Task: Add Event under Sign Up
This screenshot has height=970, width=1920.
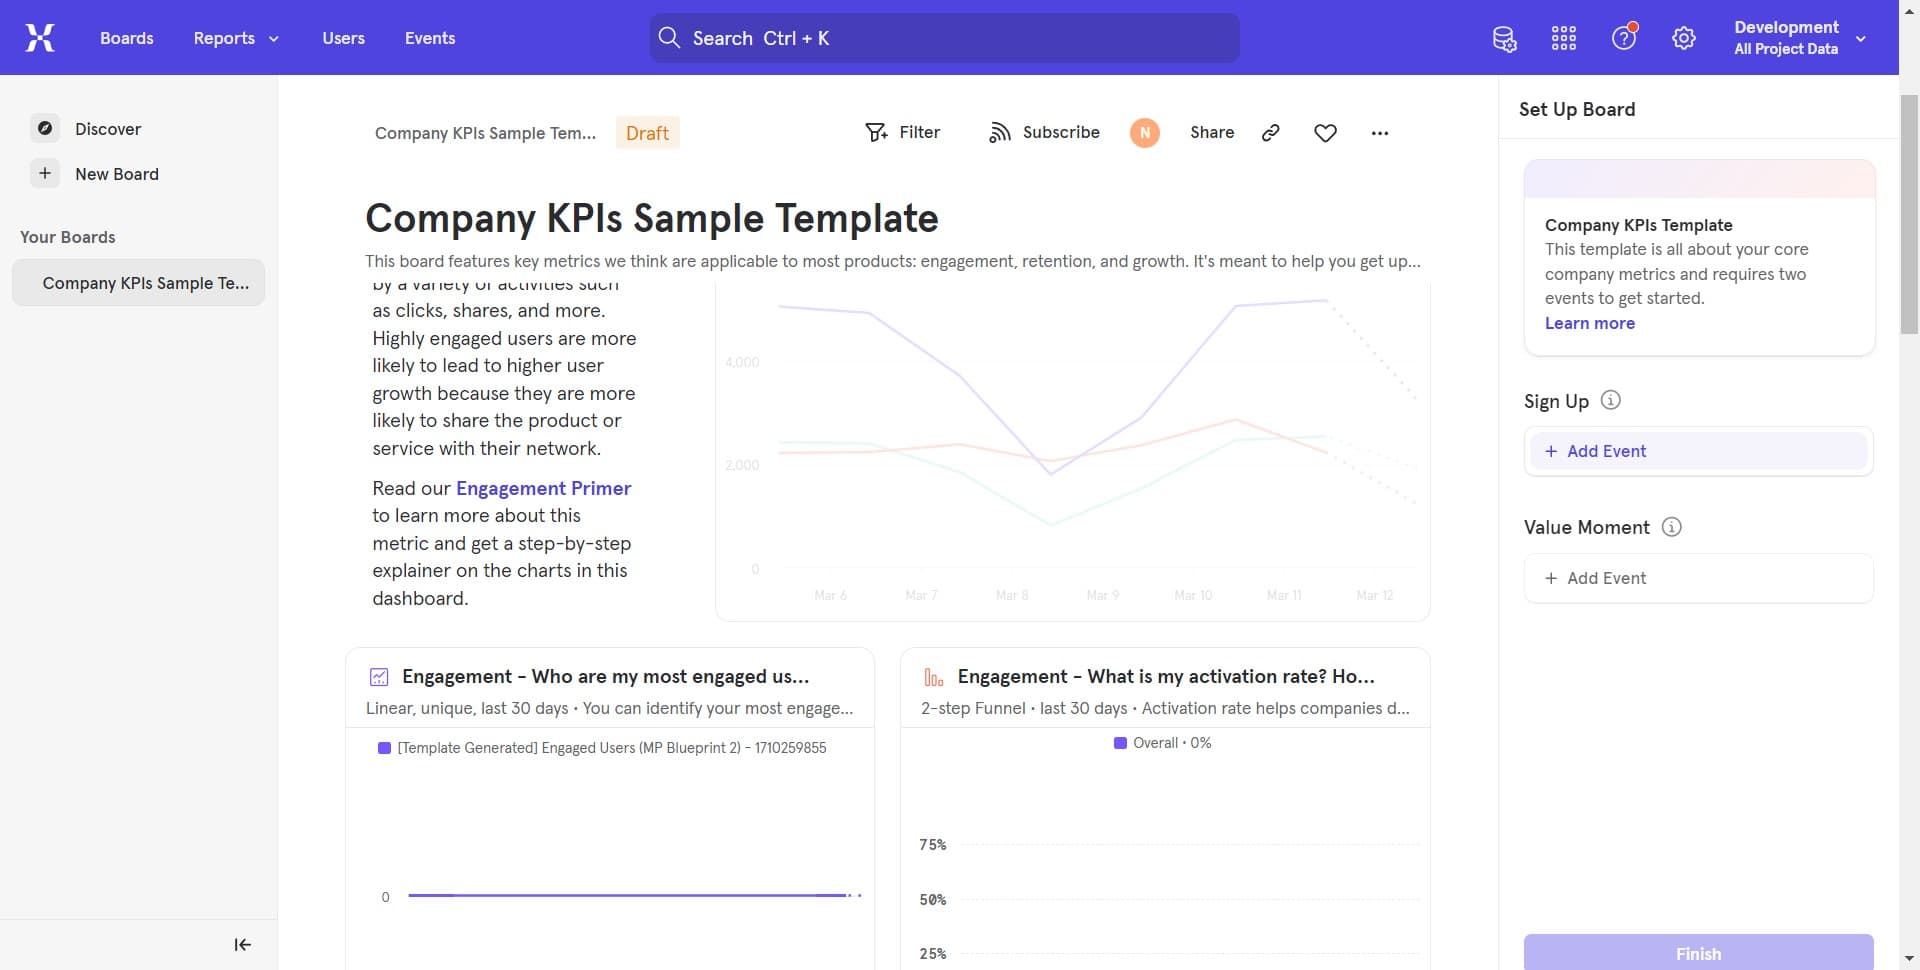Action: (x=1697, y=450)
